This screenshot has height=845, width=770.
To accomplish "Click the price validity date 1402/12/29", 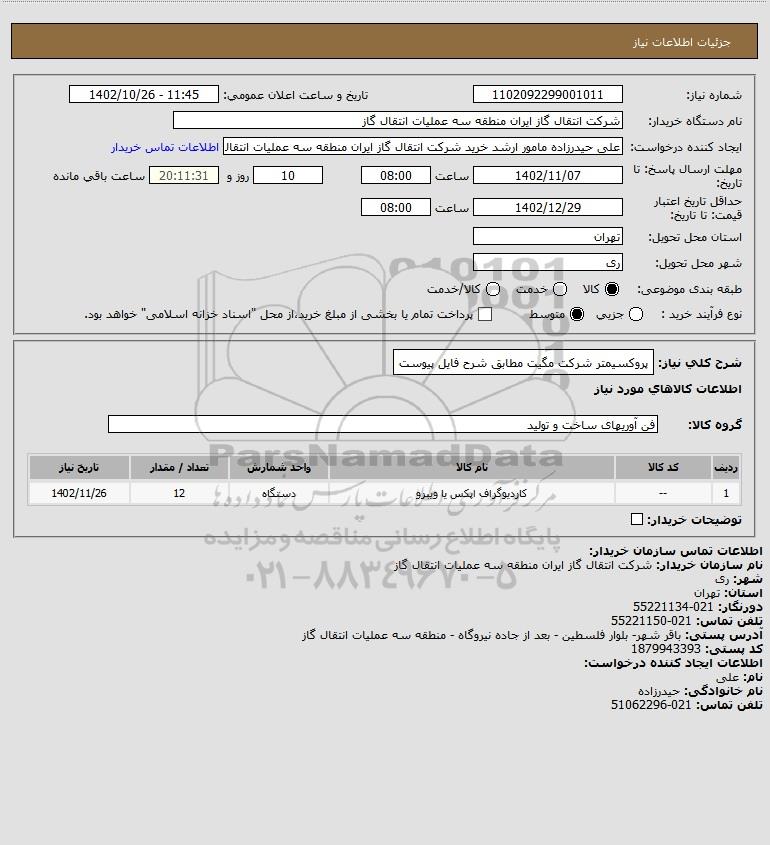I will (547, 207).
